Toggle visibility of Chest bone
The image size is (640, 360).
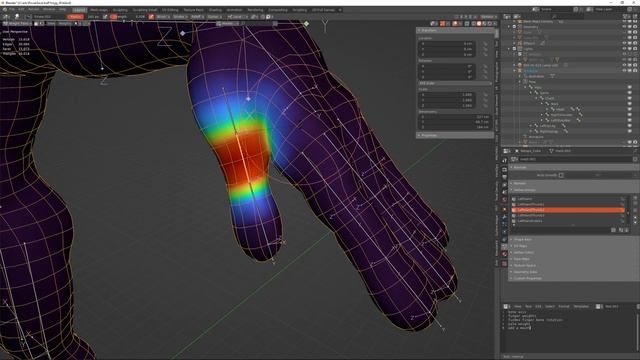point(629,98)
